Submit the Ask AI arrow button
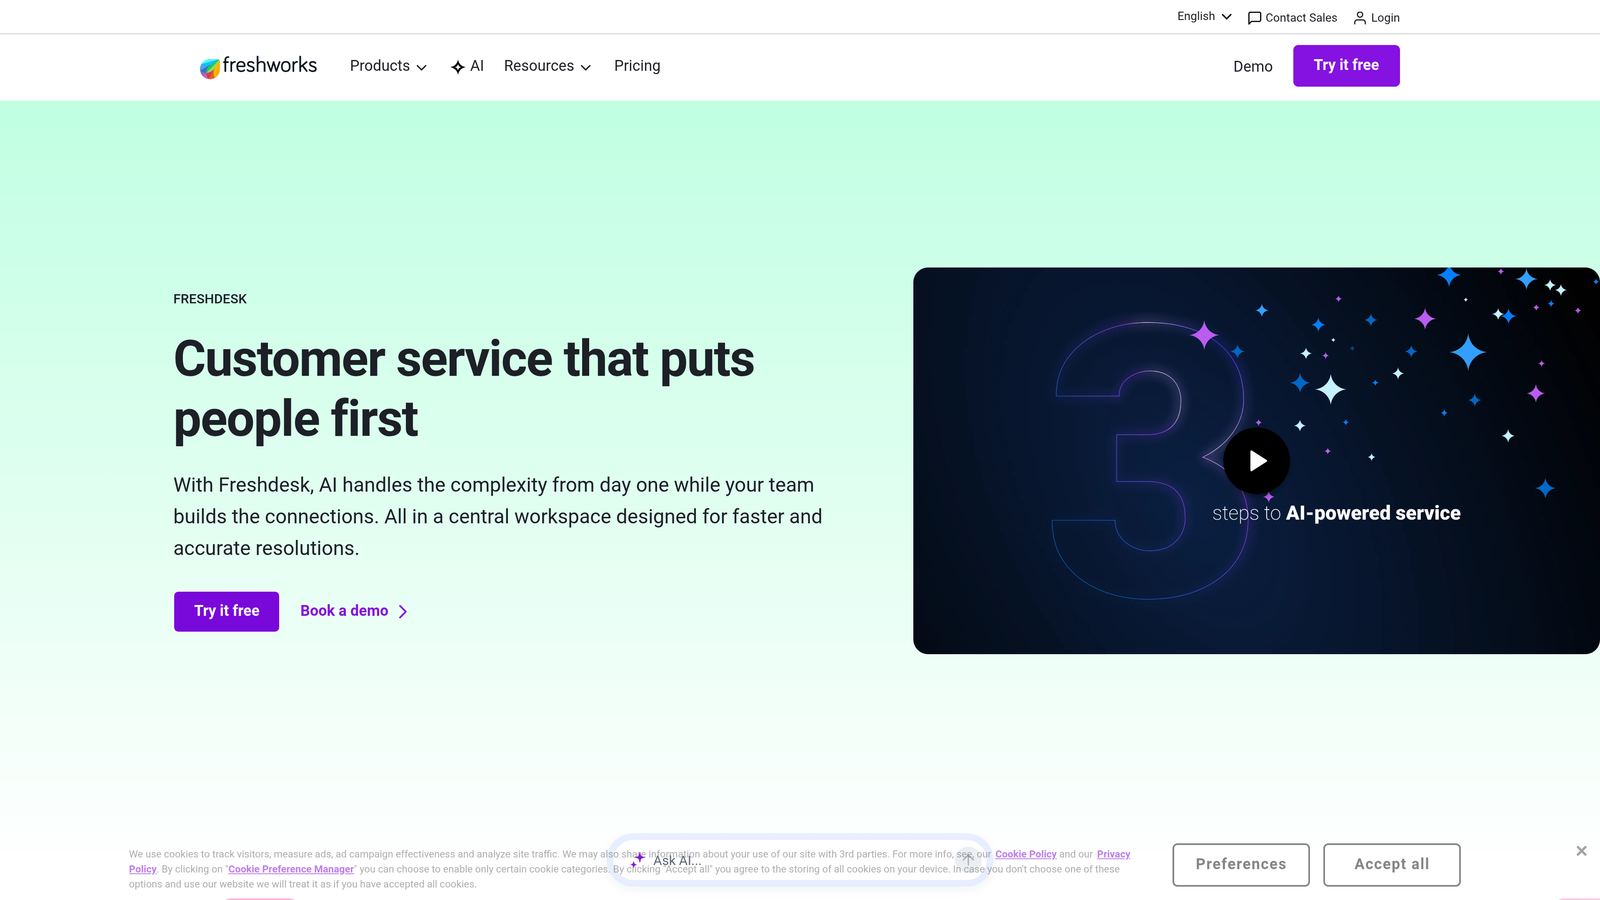Image resolution: width=1600 pixels, height=900 pixels. pyautogui.click(x=967, y=859)
